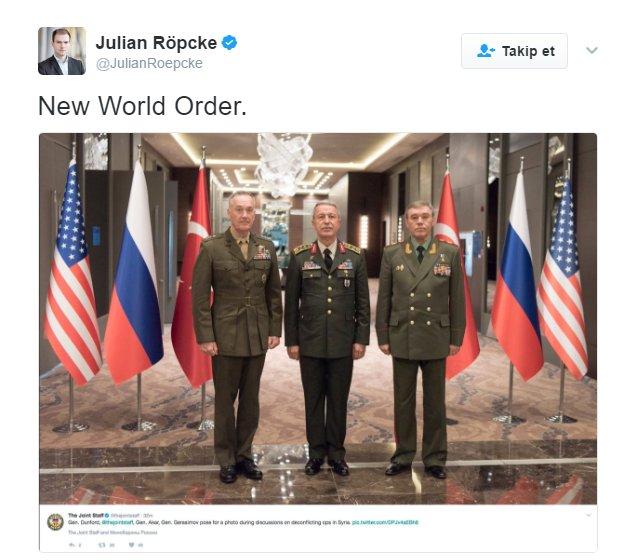Click the reply arrow icon in embedded tweet
Image resolution: width=635 pixels, height=560 pixels.
pos(72,545)
